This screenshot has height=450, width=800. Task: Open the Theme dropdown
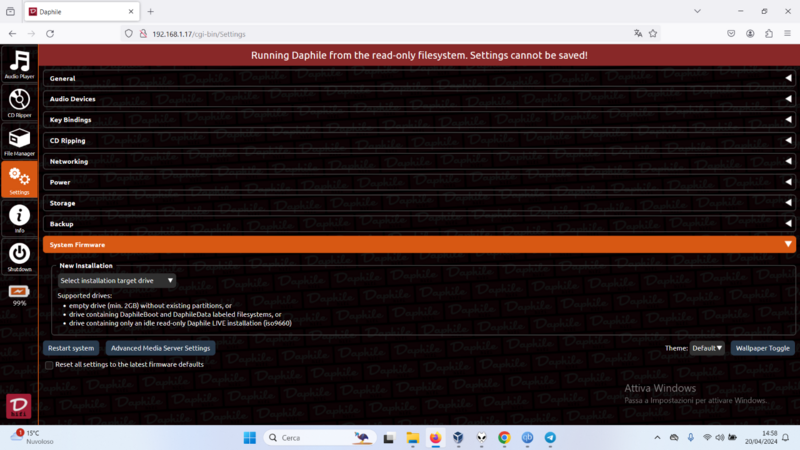coord(707,348)
